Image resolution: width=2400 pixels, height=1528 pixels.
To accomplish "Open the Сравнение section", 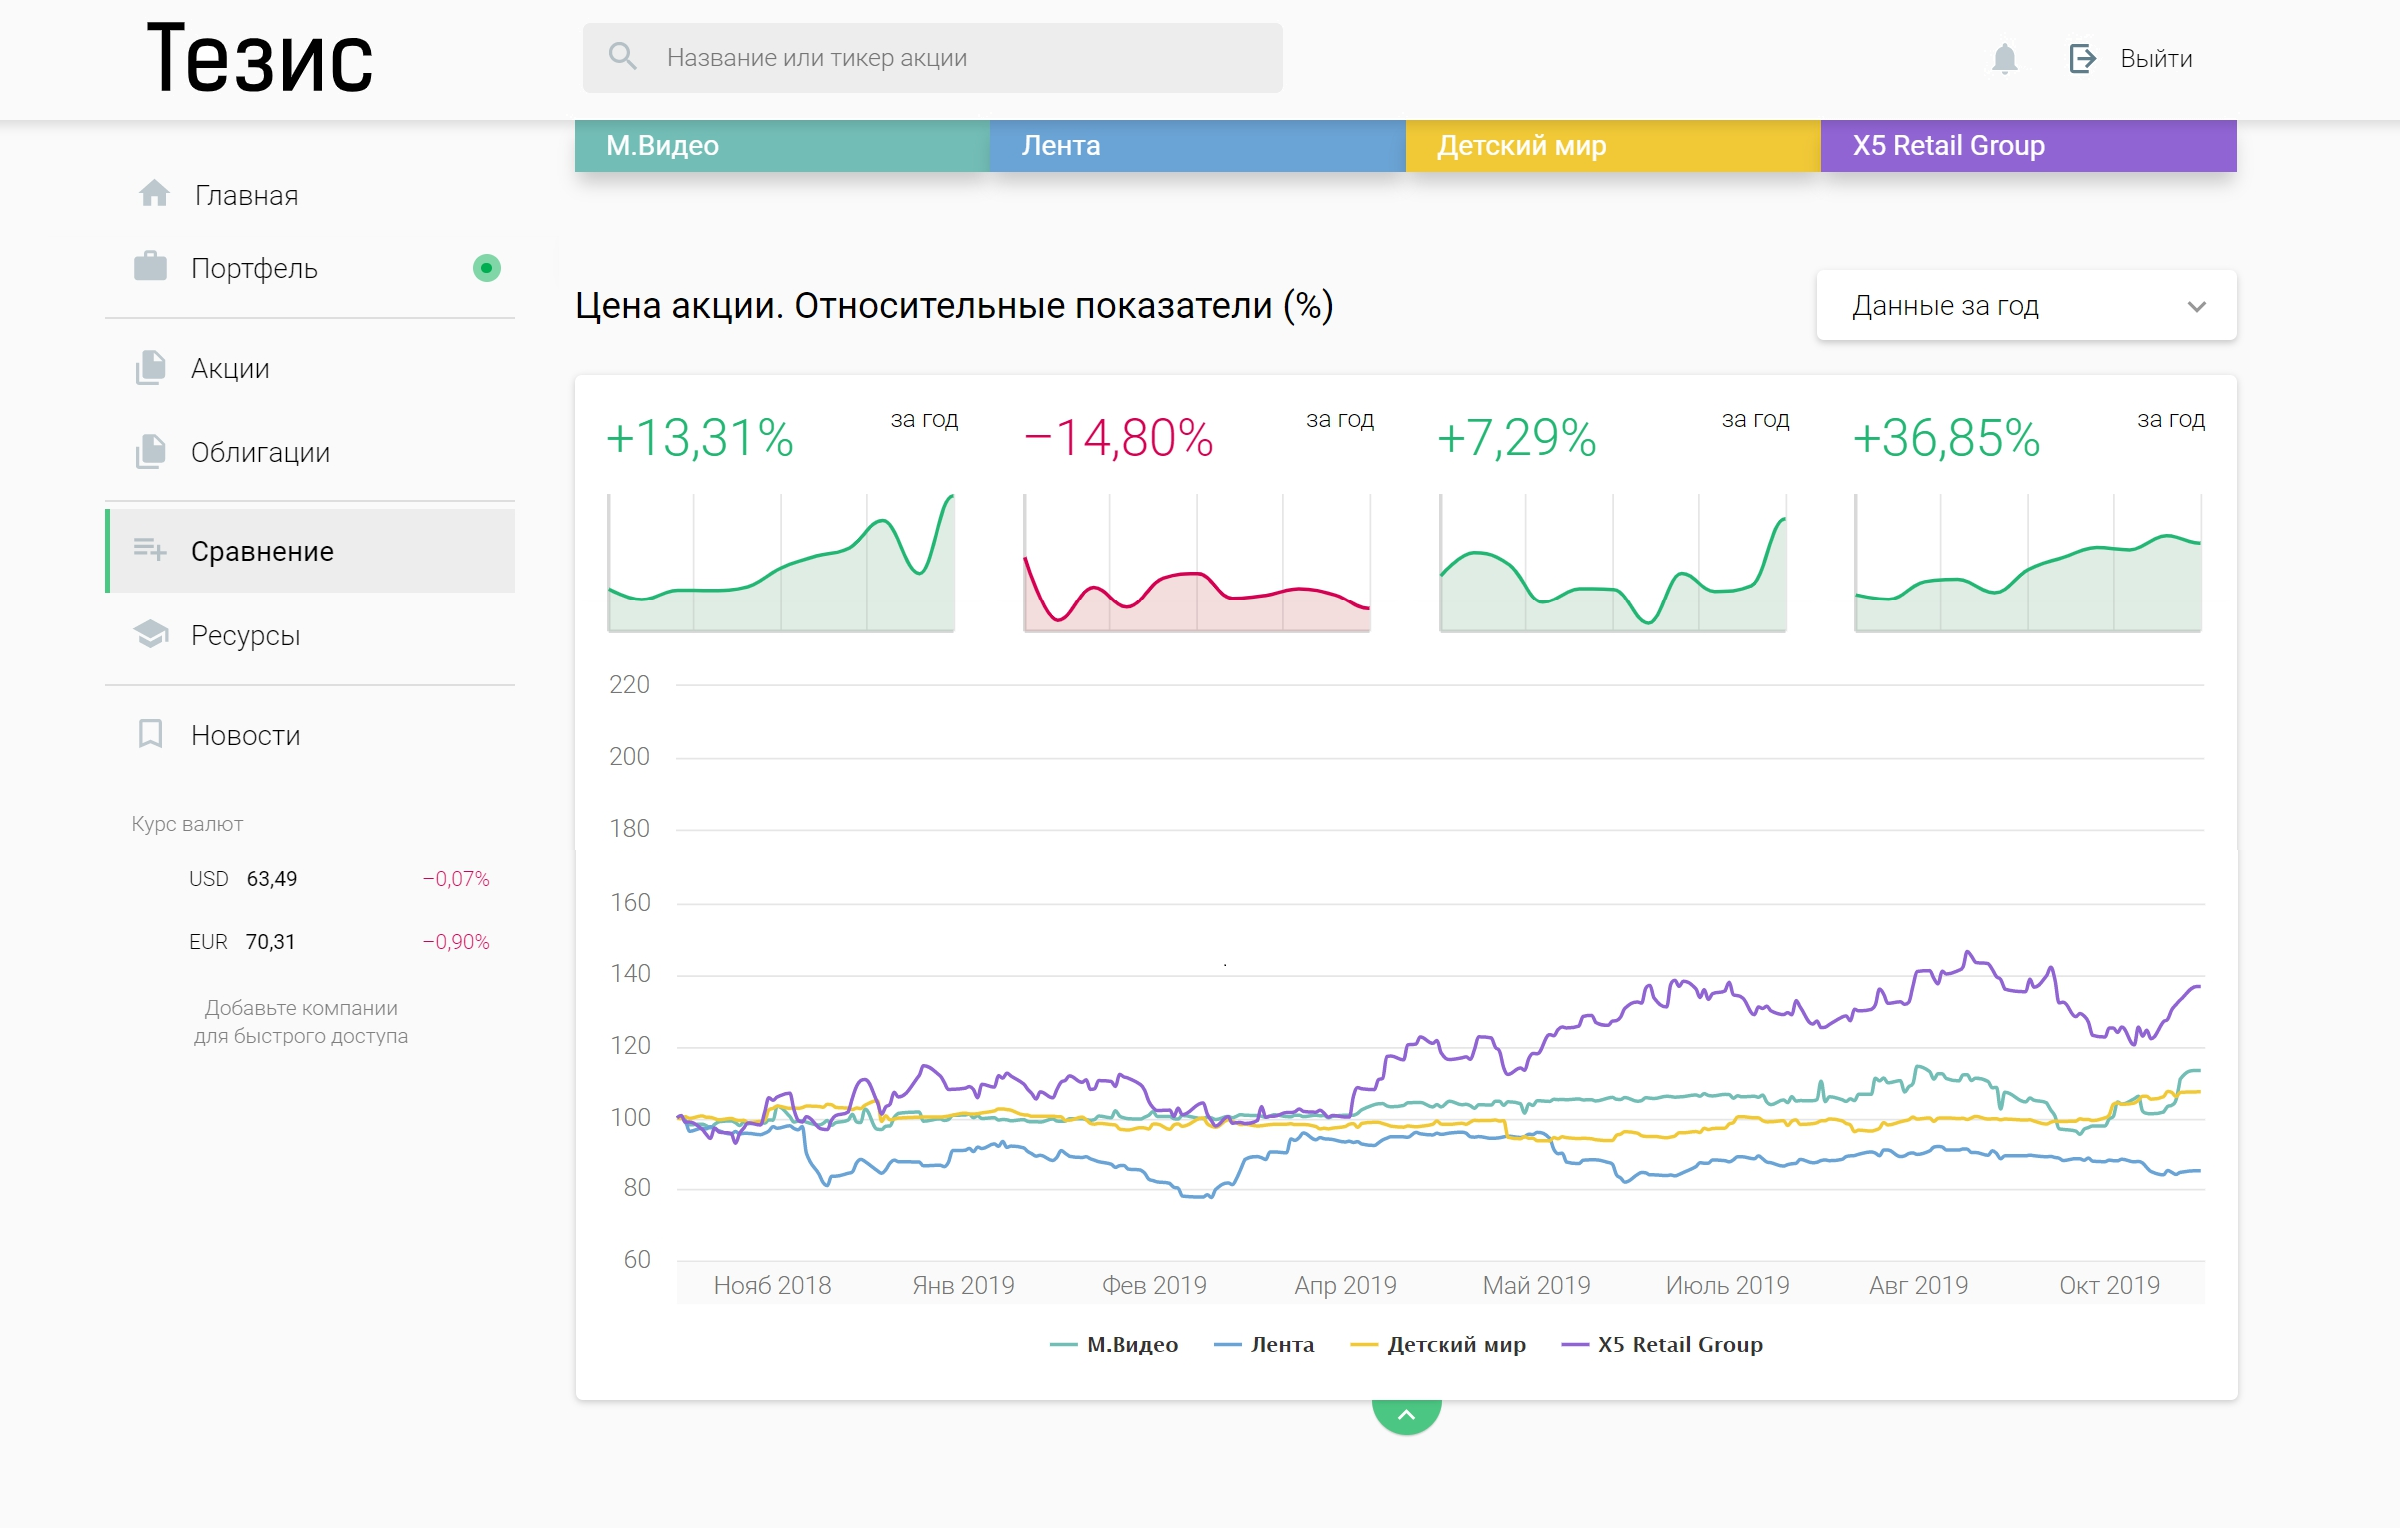I will point(310,551).
